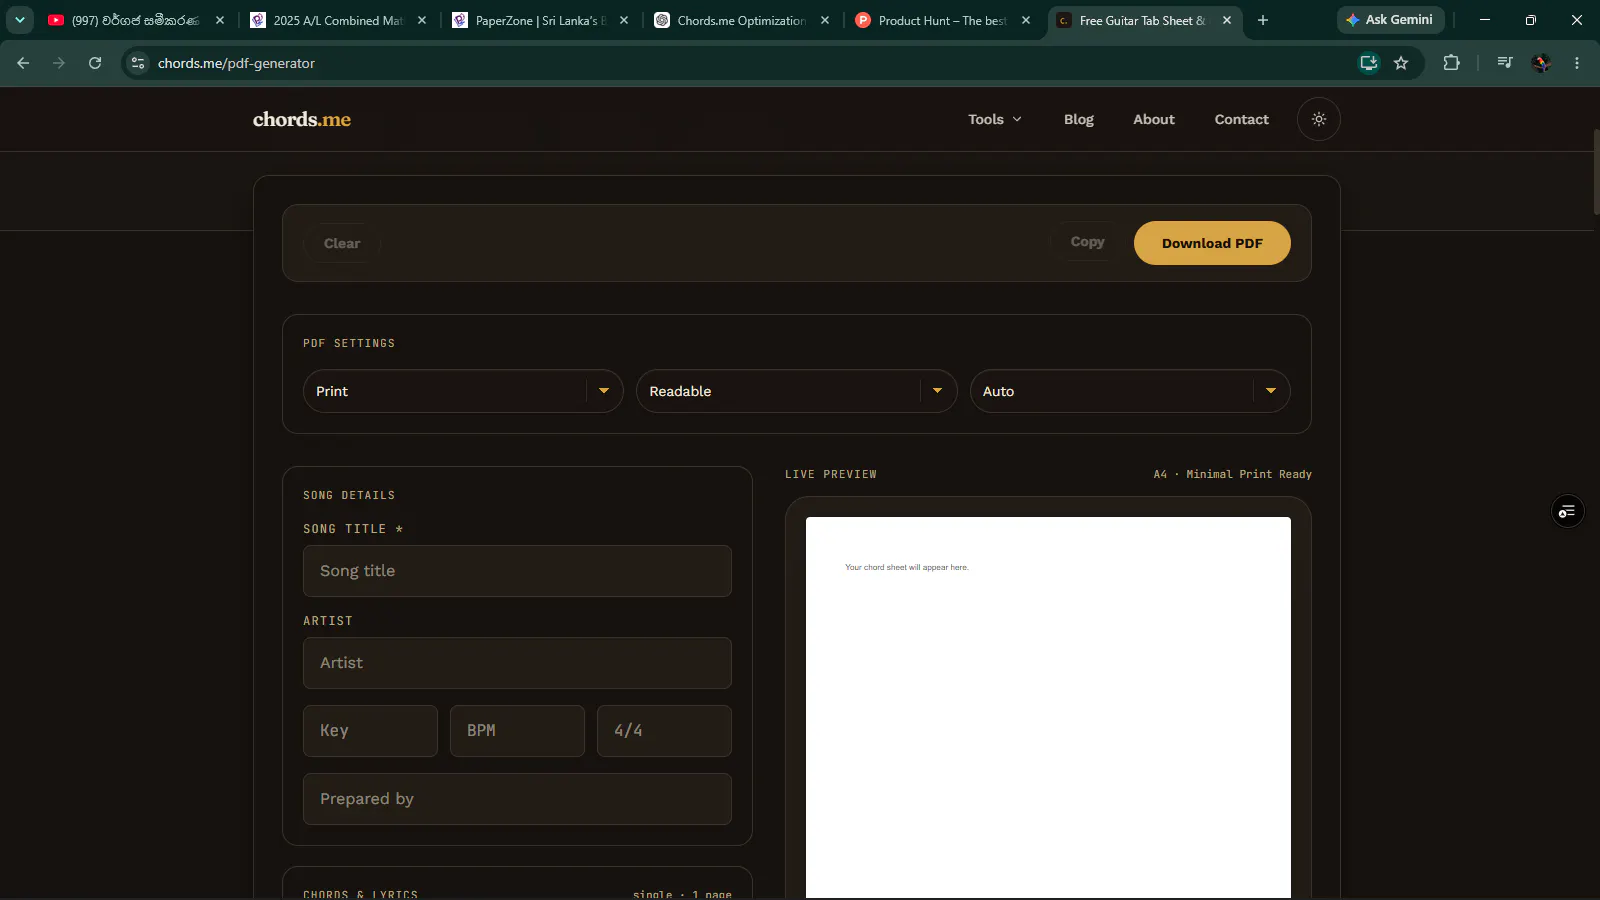The image size is (1600, 900).
Task: Click the live preview page thumbnail
Action: 1048,707
